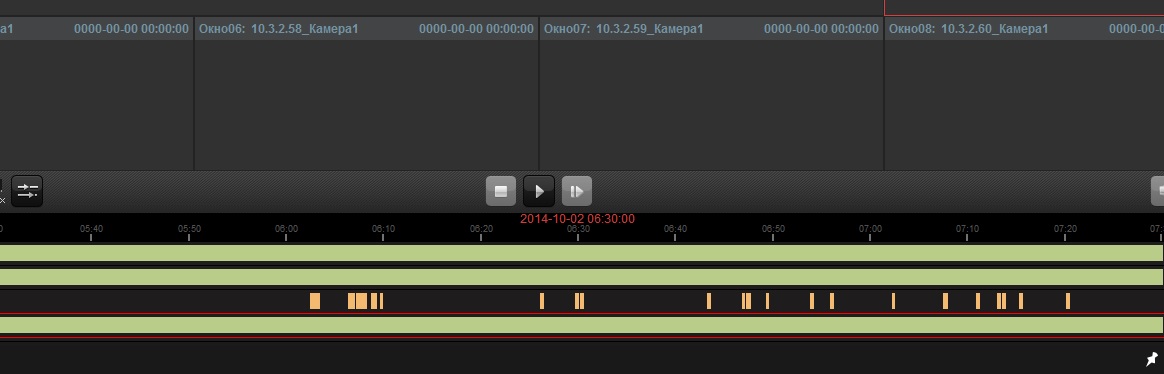
Task: Jump to last orange event marker past 07:20
Action: (1067, 301)
